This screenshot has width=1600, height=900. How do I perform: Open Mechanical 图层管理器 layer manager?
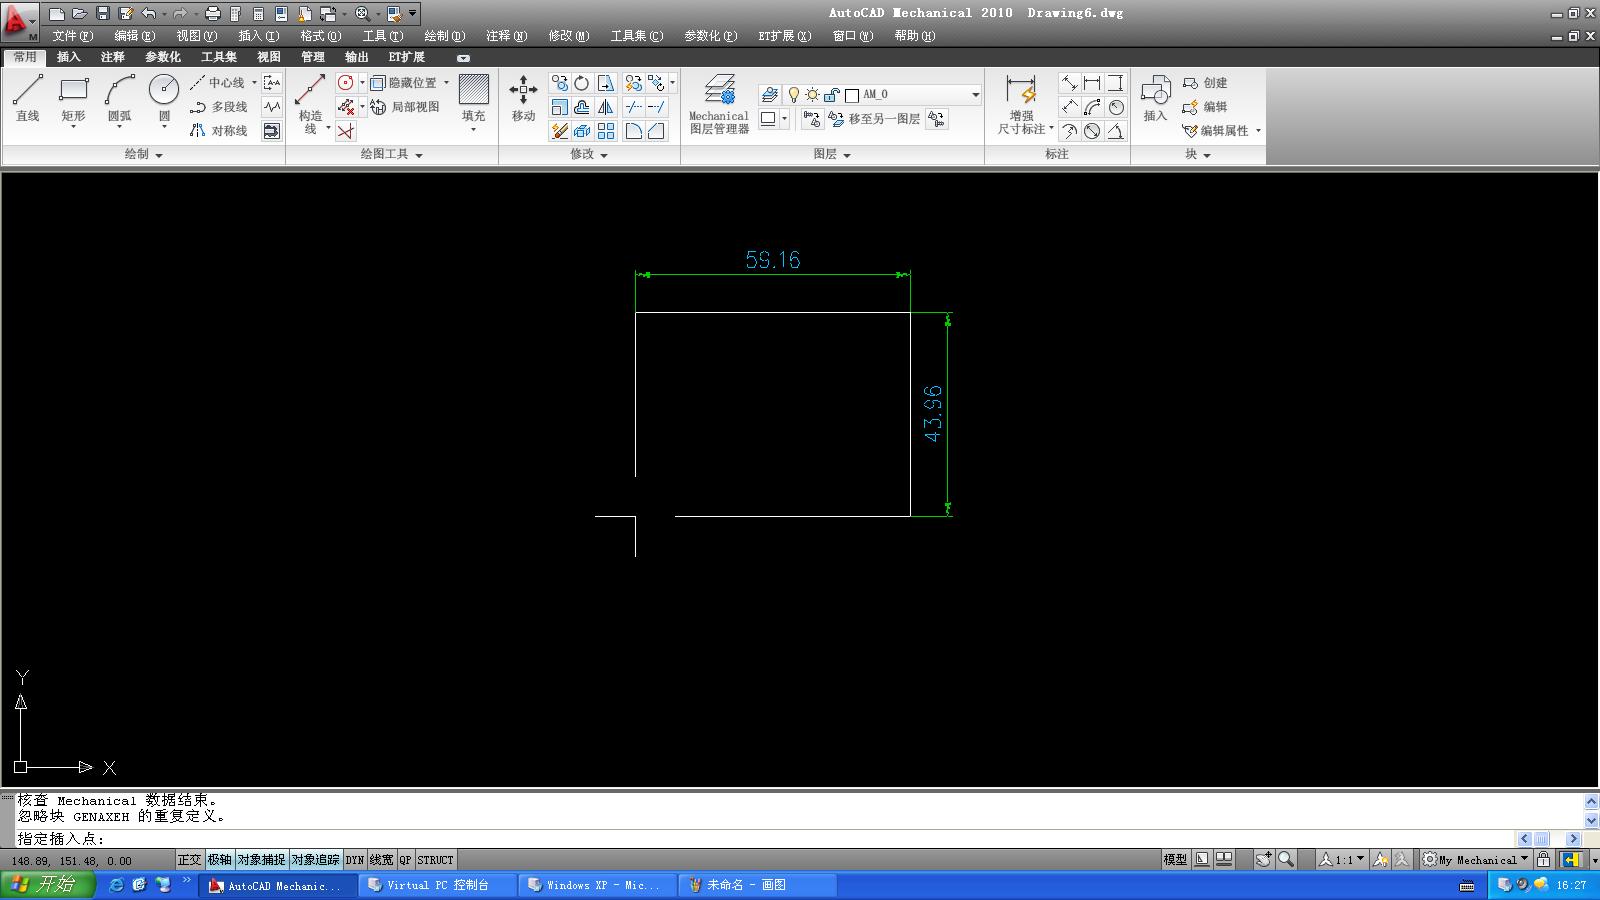[x=719, y=104]
